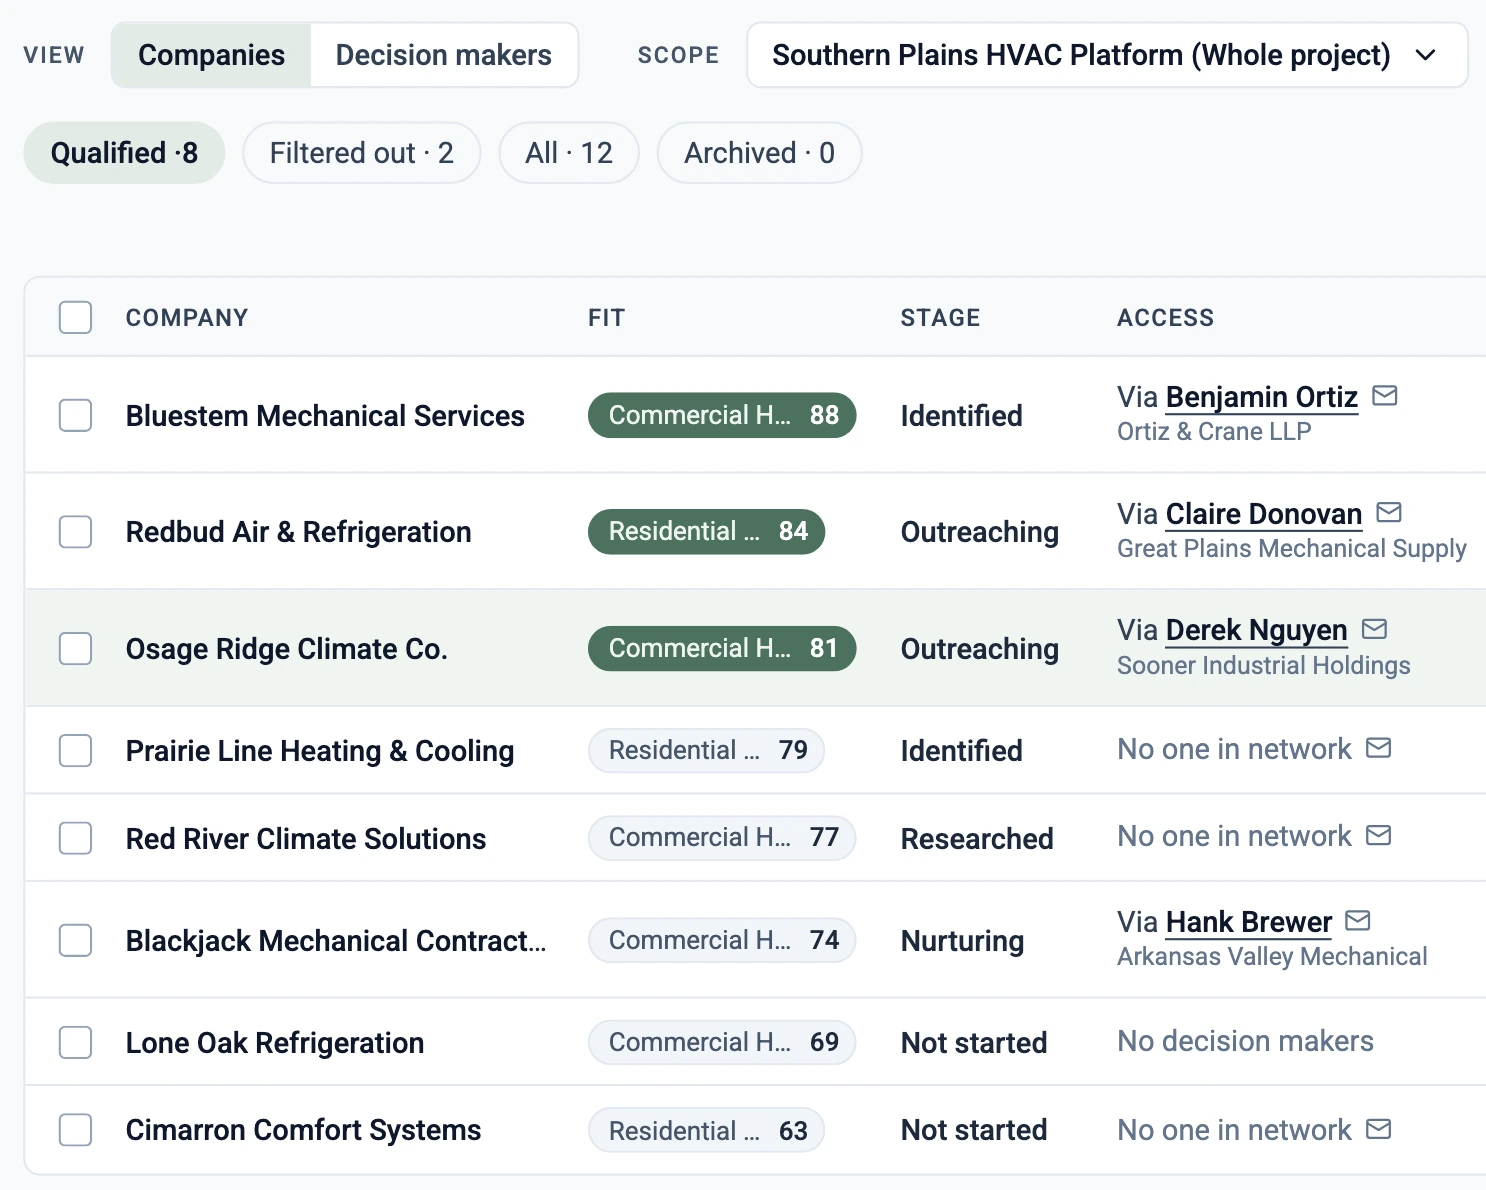Image resolution: width=1486 pixels, height=1190 pixels.
Task: Click the Commercial fit badge scoring 81
Action: (x=722, y=648)
